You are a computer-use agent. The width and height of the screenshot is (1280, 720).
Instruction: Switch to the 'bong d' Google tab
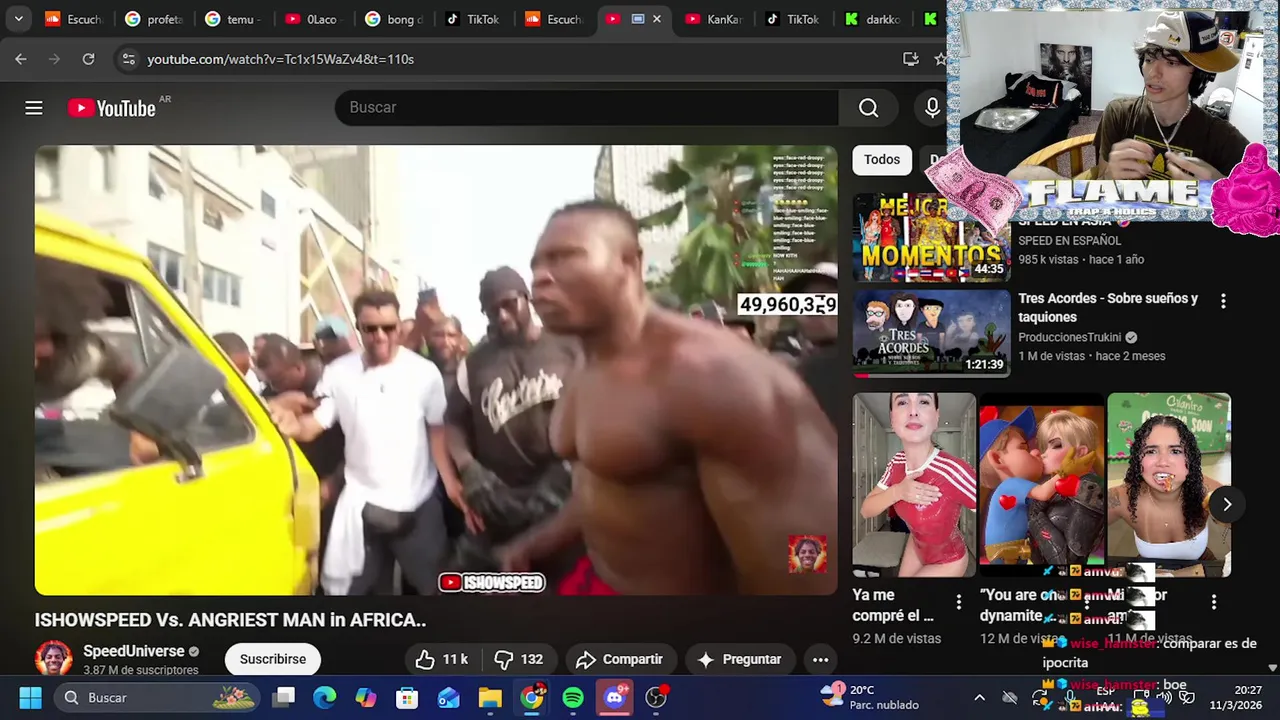392,19
